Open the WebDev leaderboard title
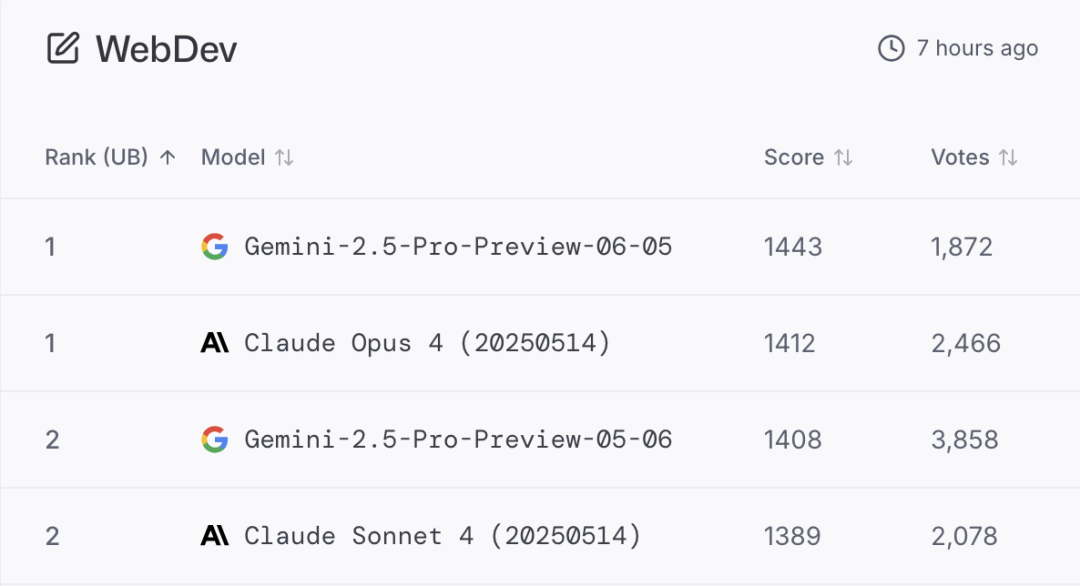Viewport: 1080px width, 586px height. pos(166,49)
